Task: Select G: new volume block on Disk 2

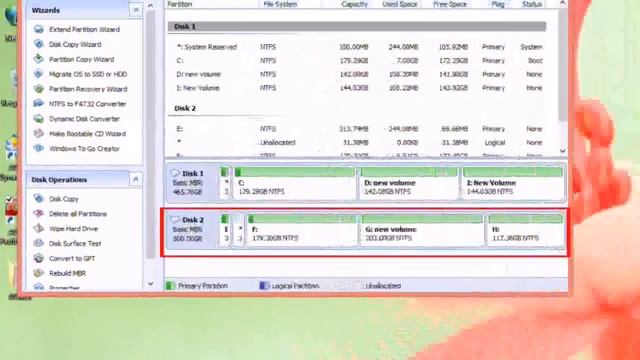Action: tap(422, 230)
